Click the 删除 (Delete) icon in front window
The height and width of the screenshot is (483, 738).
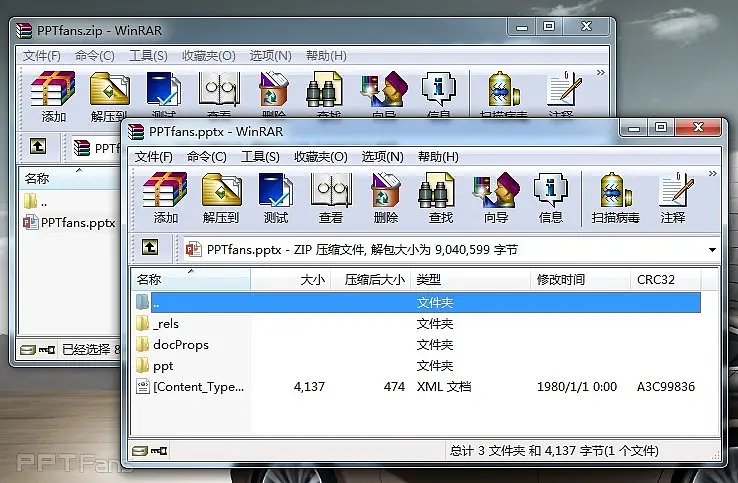coord(385,196)
